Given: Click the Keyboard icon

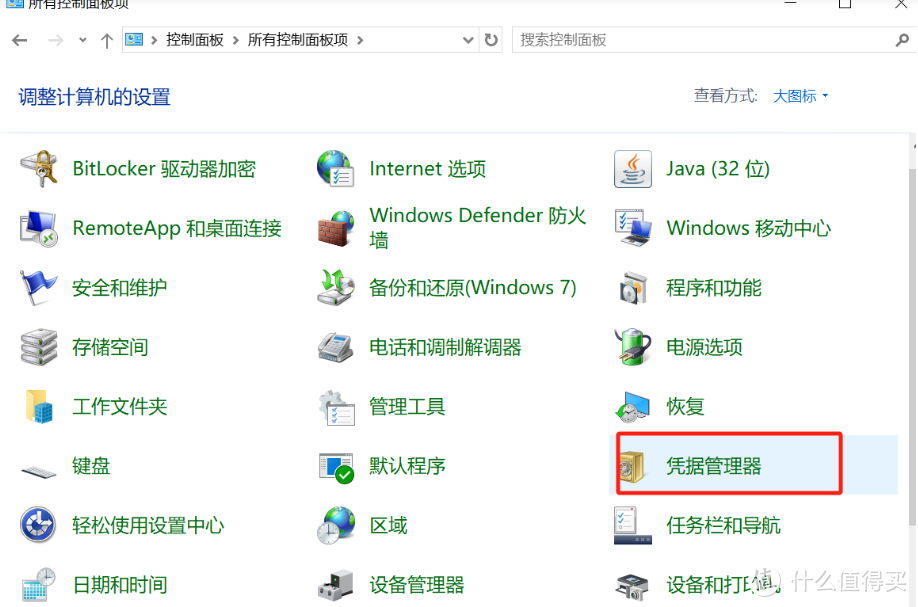Looking at the screenshot, I should pos(39,470).
